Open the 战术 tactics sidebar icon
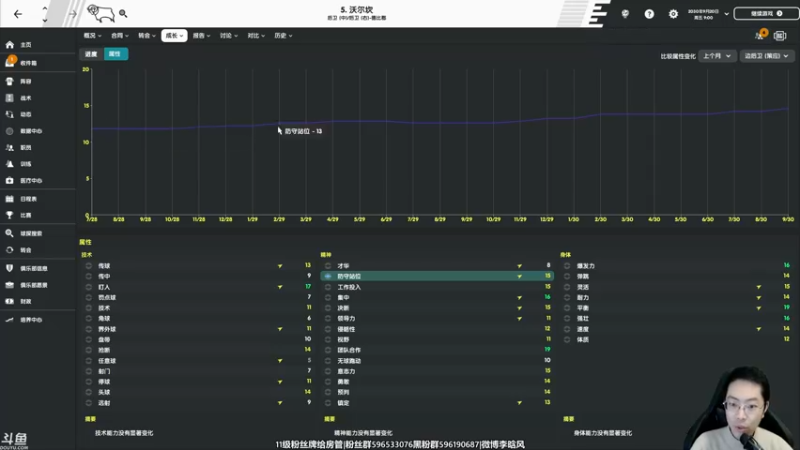The image size is (800, 450). tap(10, 98)
